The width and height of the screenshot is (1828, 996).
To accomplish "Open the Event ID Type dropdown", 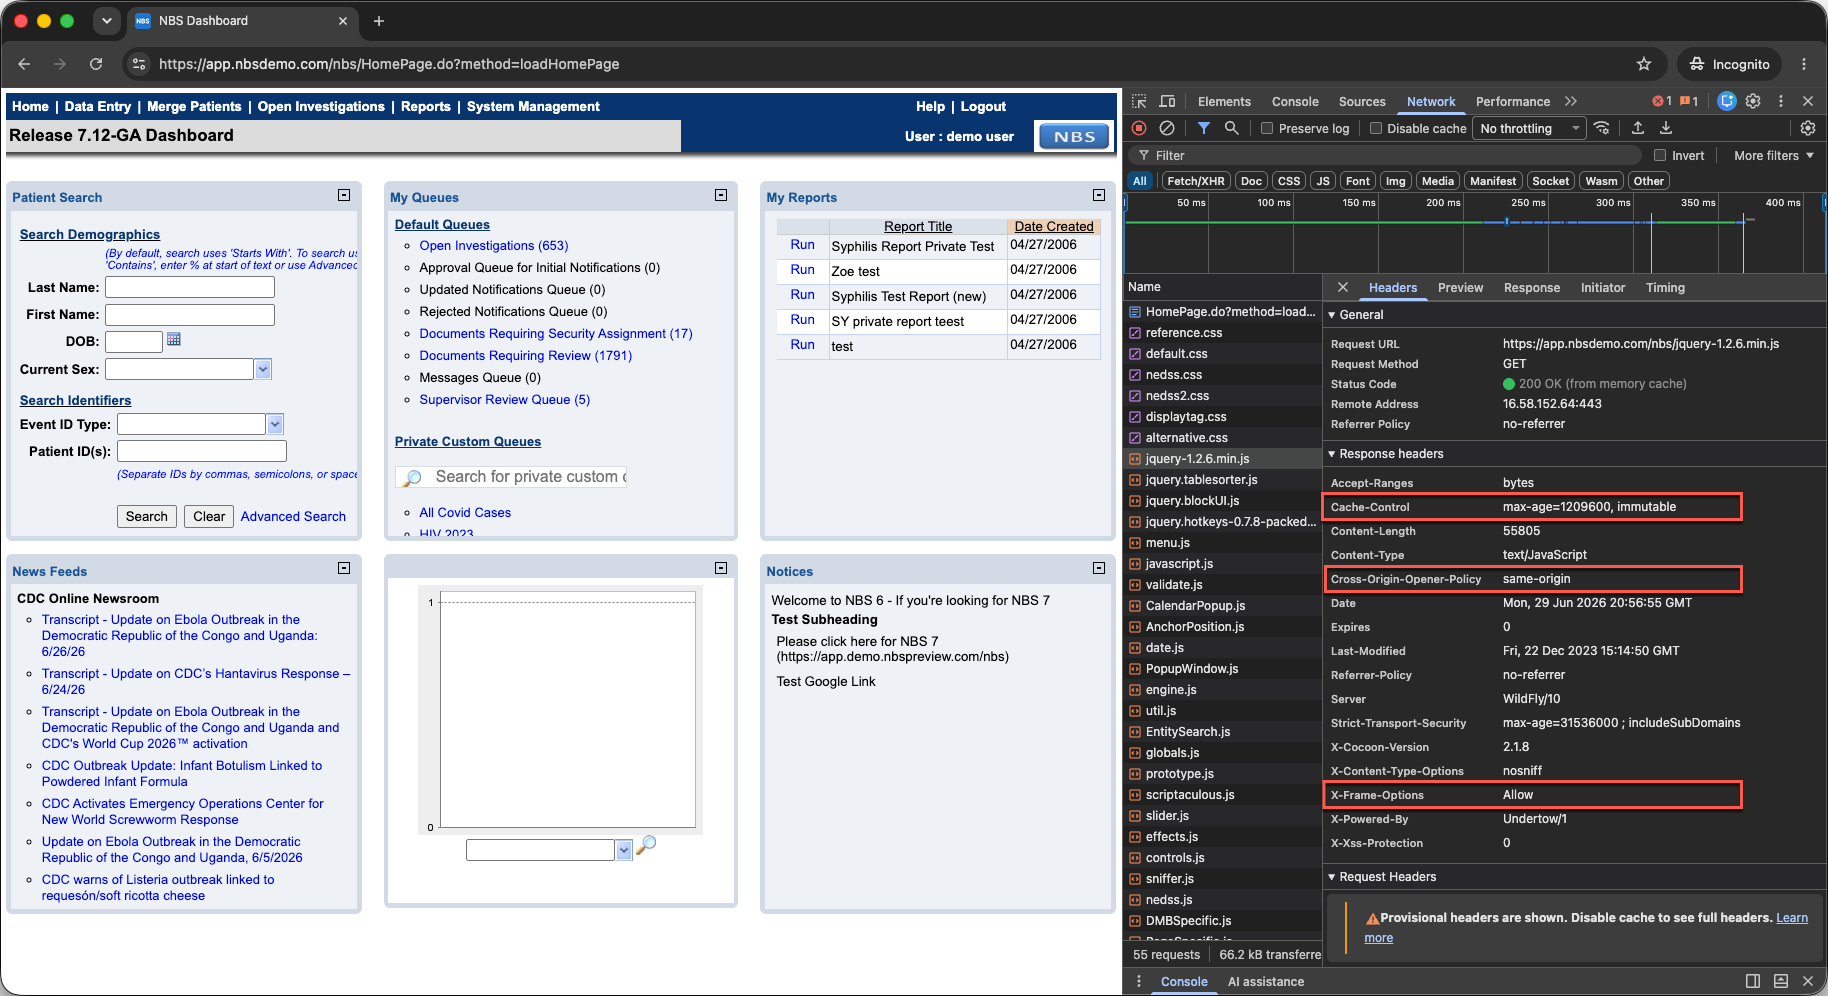I will coord(275,424).
